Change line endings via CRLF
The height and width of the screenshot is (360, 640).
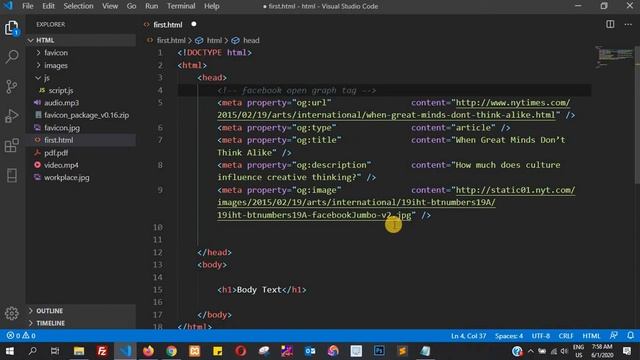(566, 336)
